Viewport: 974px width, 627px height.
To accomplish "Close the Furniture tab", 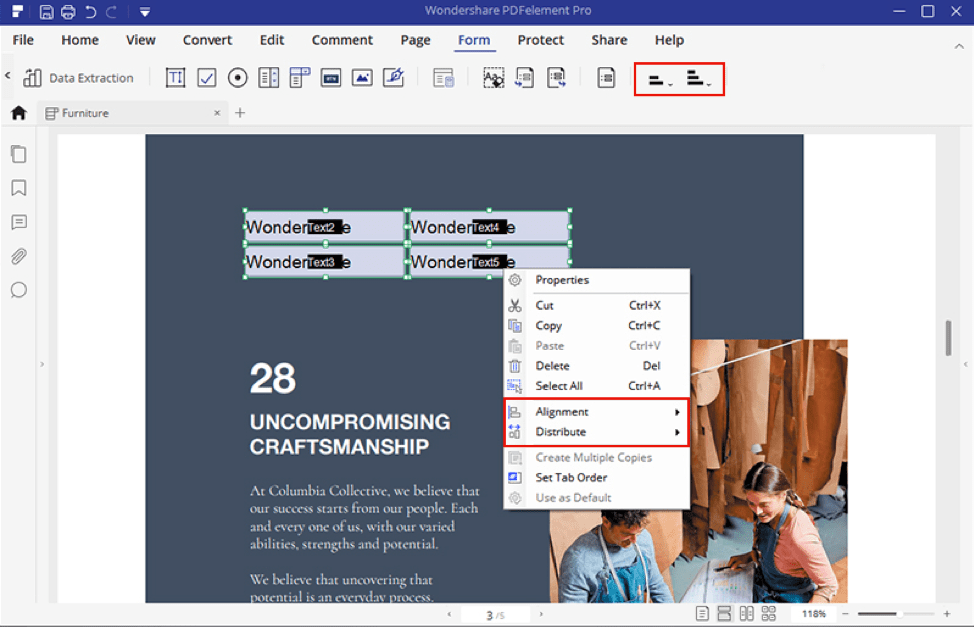I will point(217,113).
